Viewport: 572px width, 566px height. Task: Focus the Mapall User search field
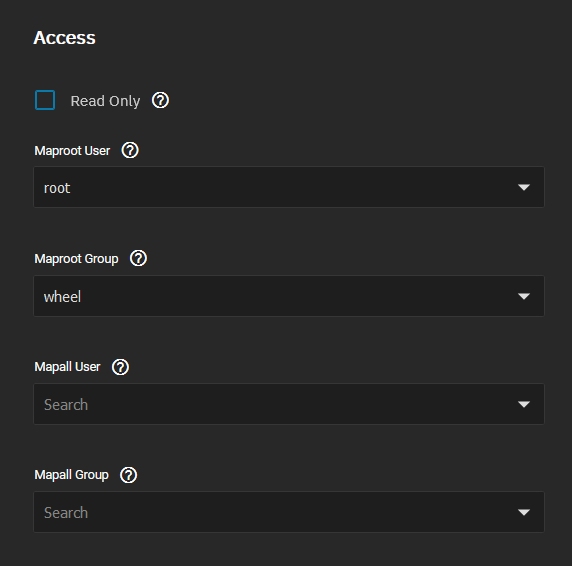coord(289,404)
